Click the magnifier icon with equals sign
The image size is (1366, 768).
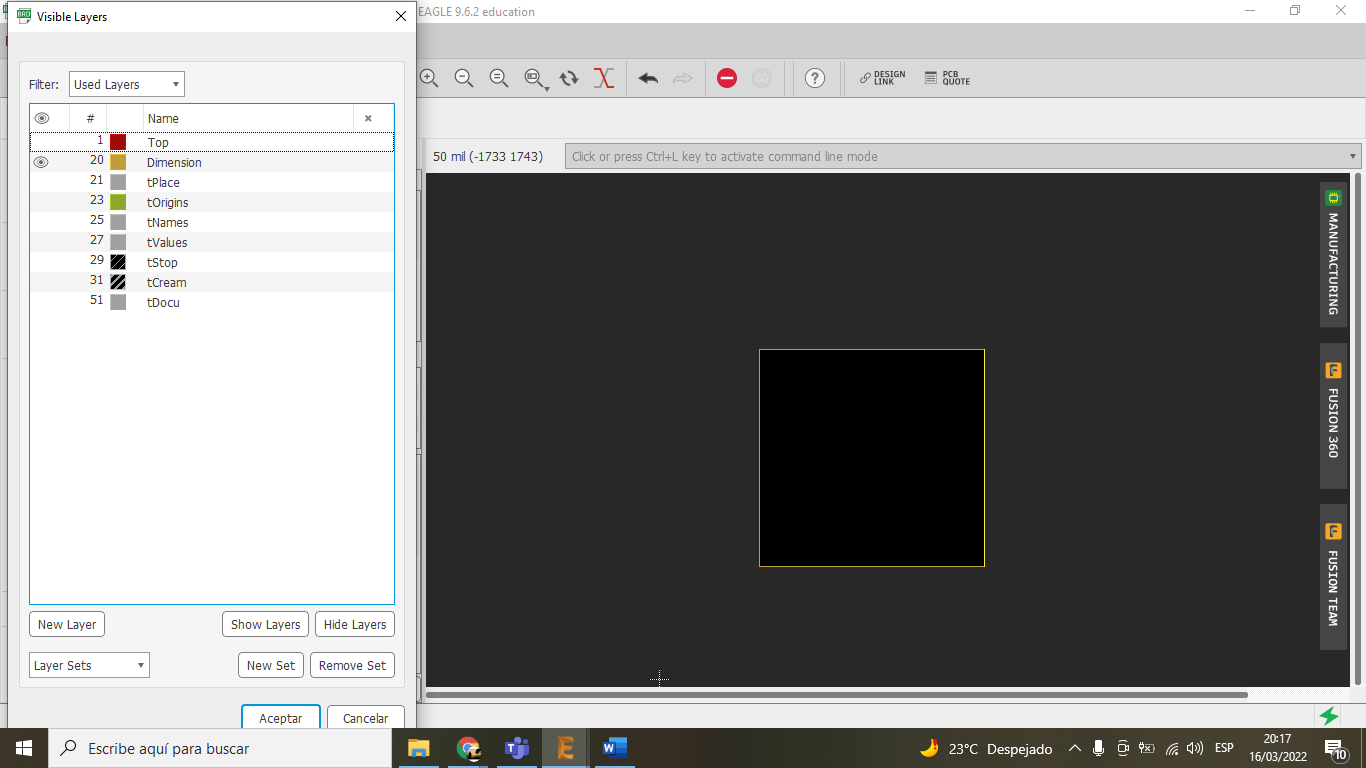499,78
